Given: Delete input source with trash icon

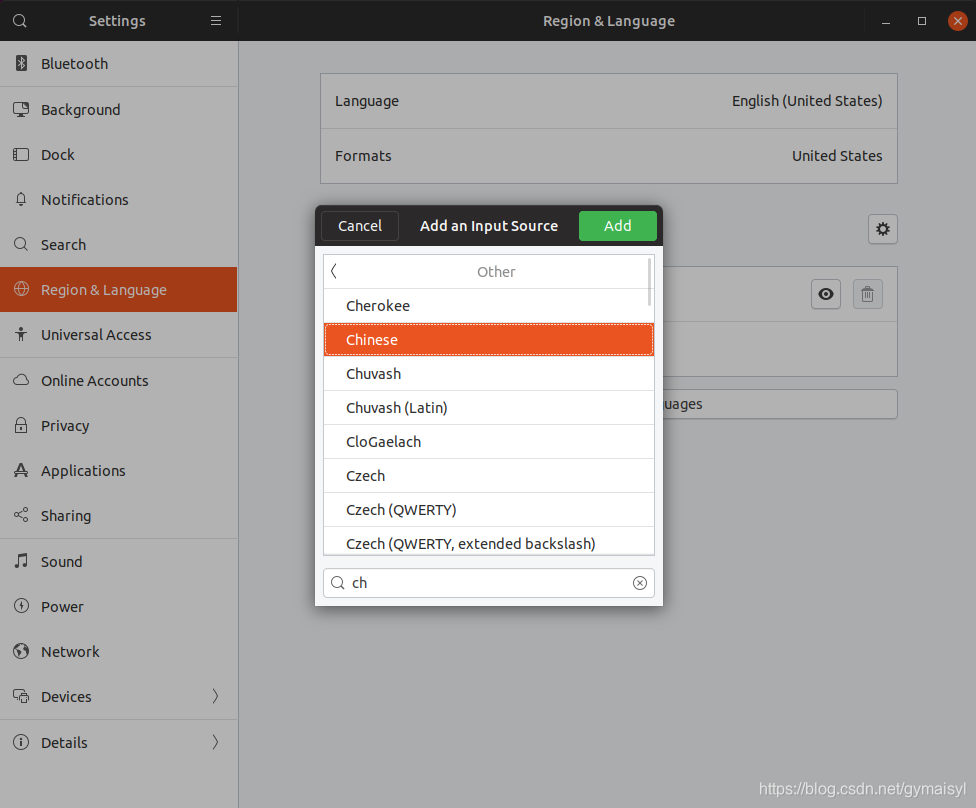Looking at the screenshot, I should [867, 294].
